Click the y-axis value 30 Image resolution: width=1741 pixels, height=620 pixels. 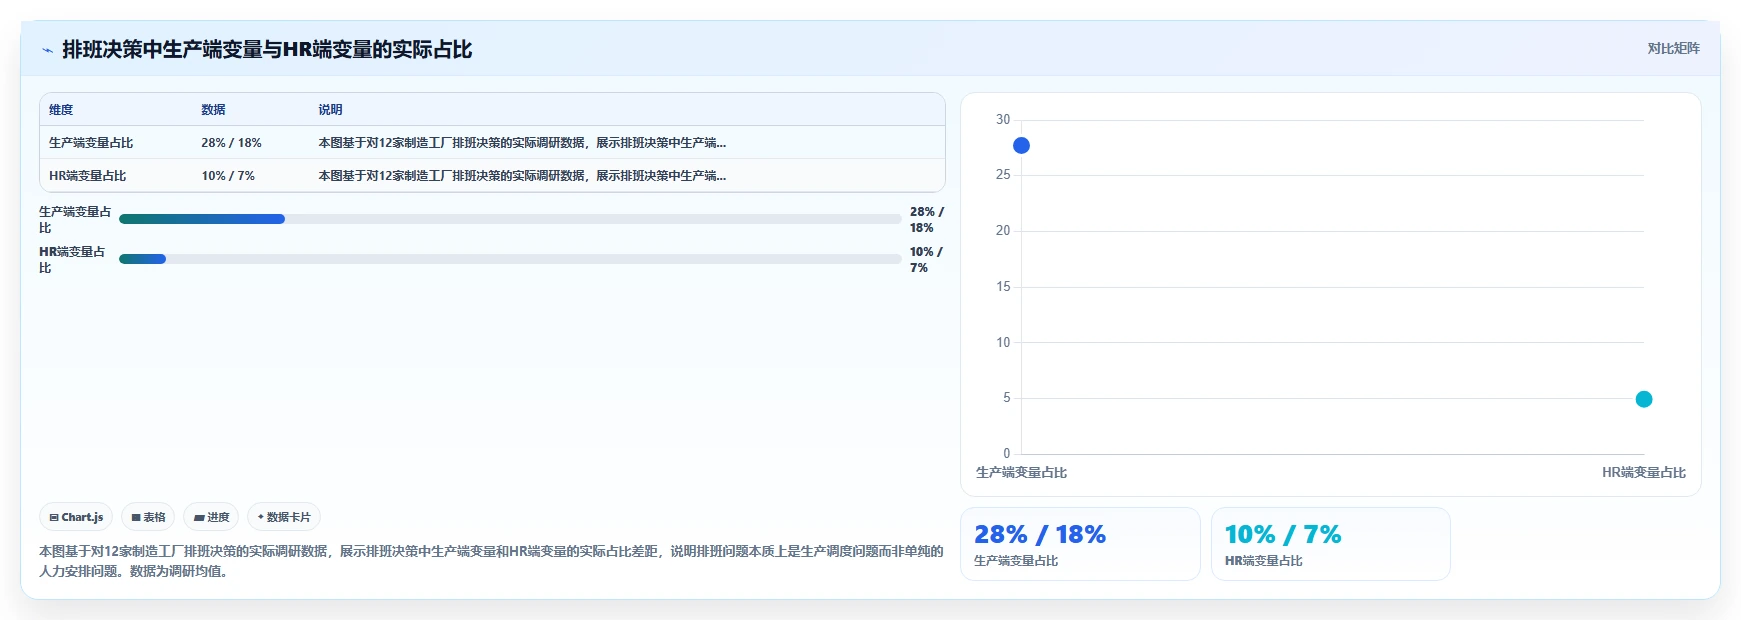pos(1003,120)
